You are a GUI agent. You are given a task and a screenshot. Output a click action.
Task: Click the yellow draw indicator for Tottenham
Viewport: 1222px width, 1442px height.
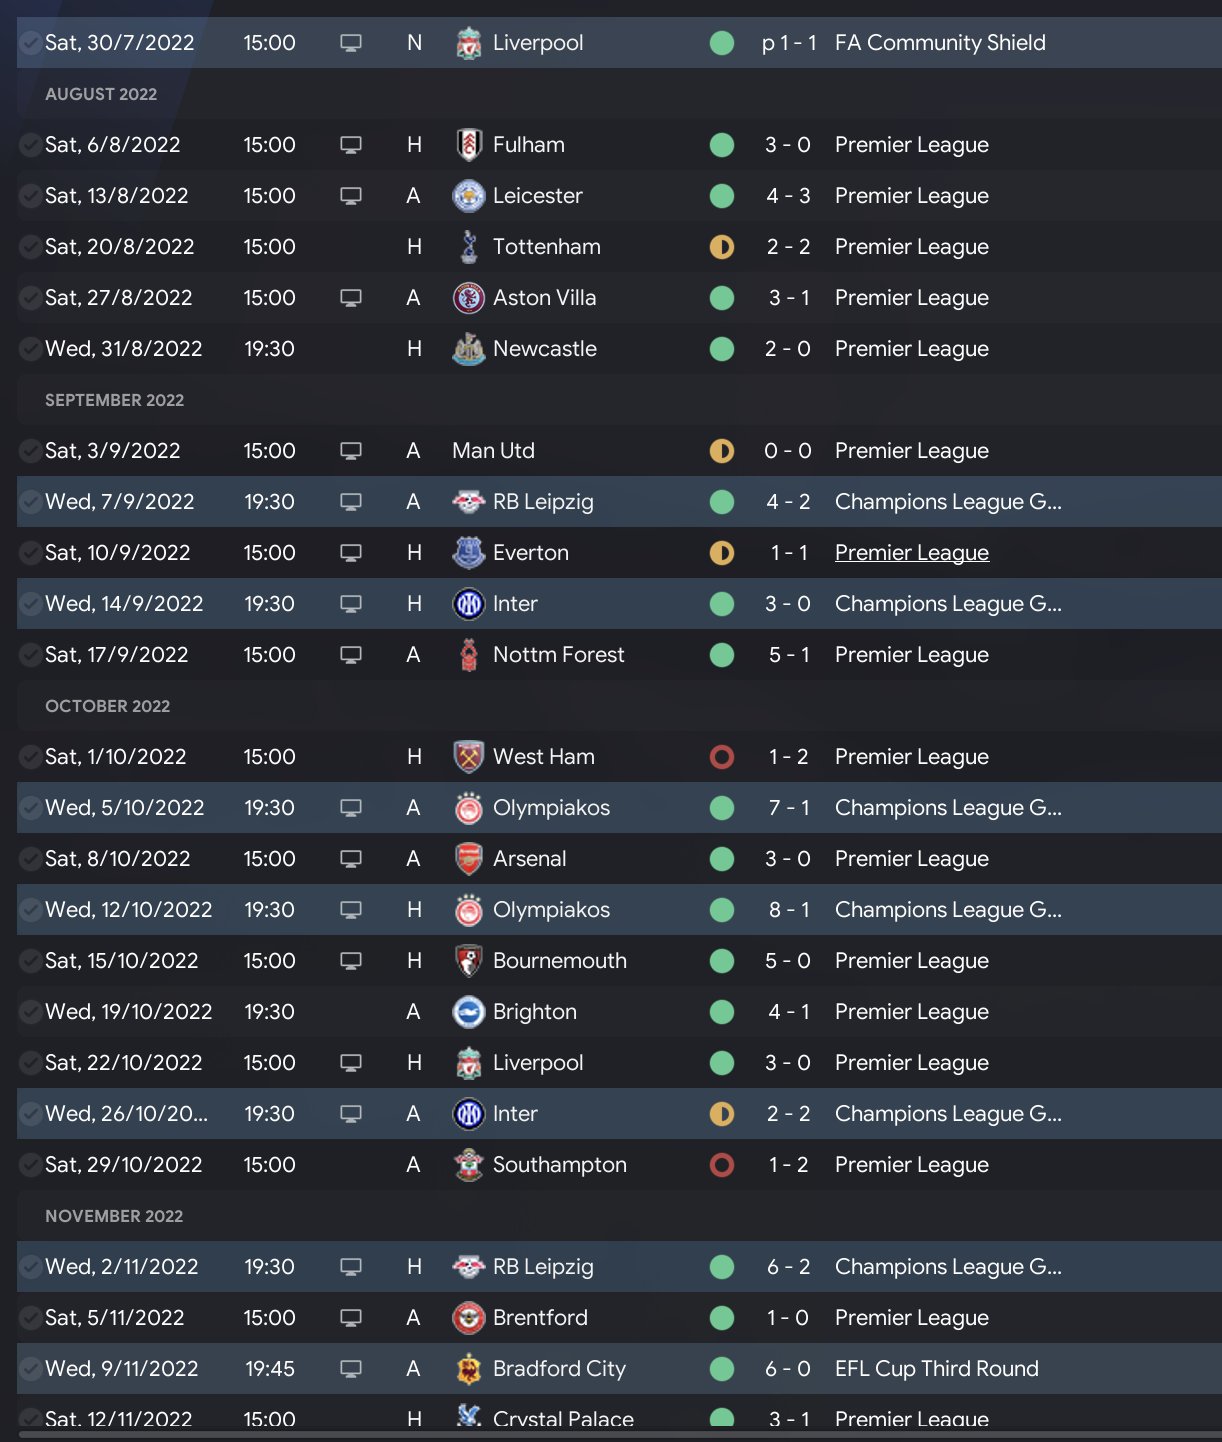[x=721, y=247]
